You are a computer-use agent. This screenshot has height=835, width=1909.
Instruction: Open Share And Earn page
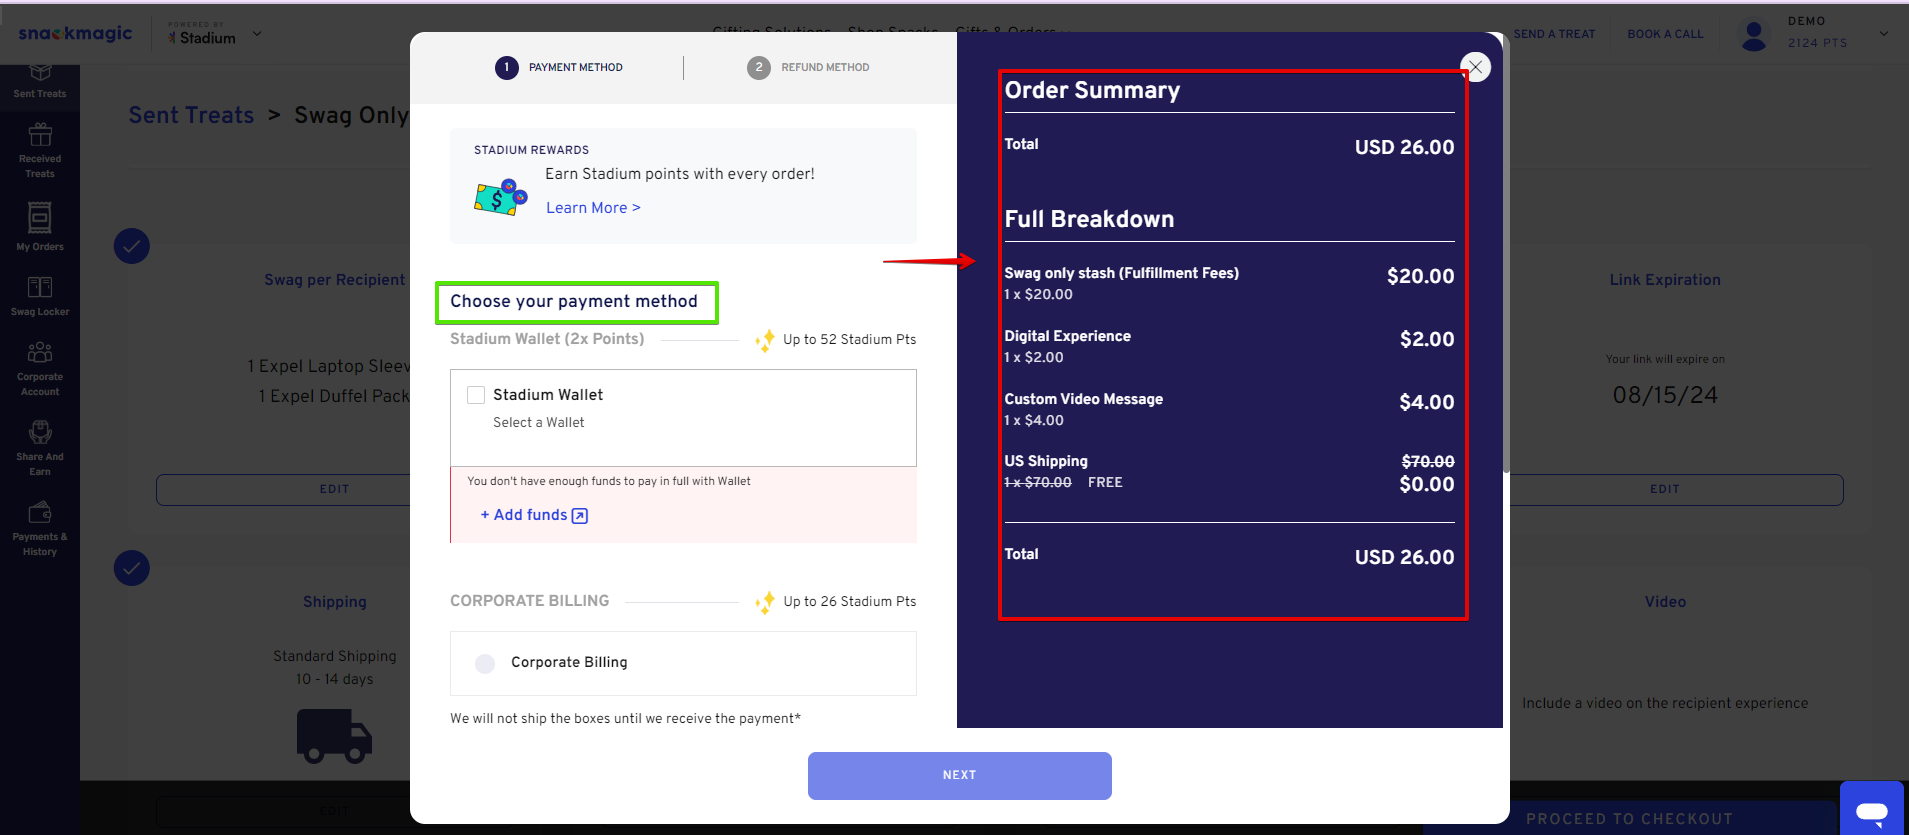click(40, 446)
